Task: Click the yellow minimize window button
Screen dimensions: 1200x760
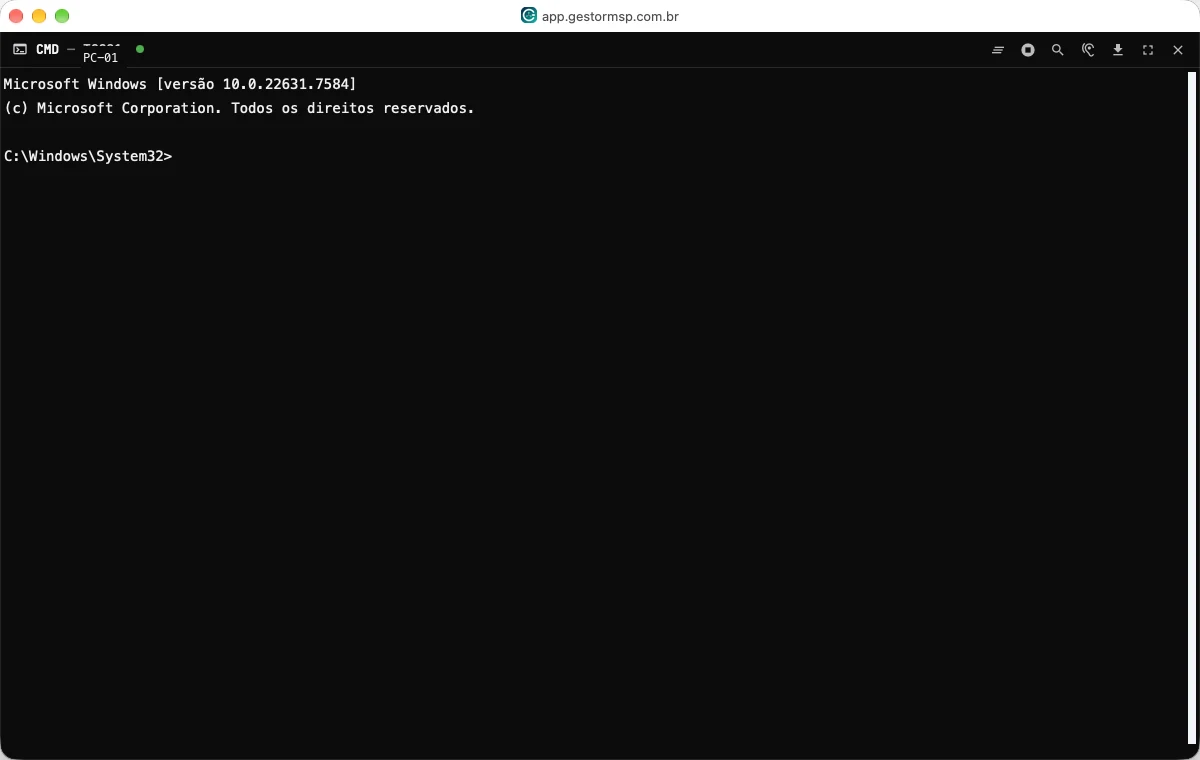Action: click(x=39, y=16)
